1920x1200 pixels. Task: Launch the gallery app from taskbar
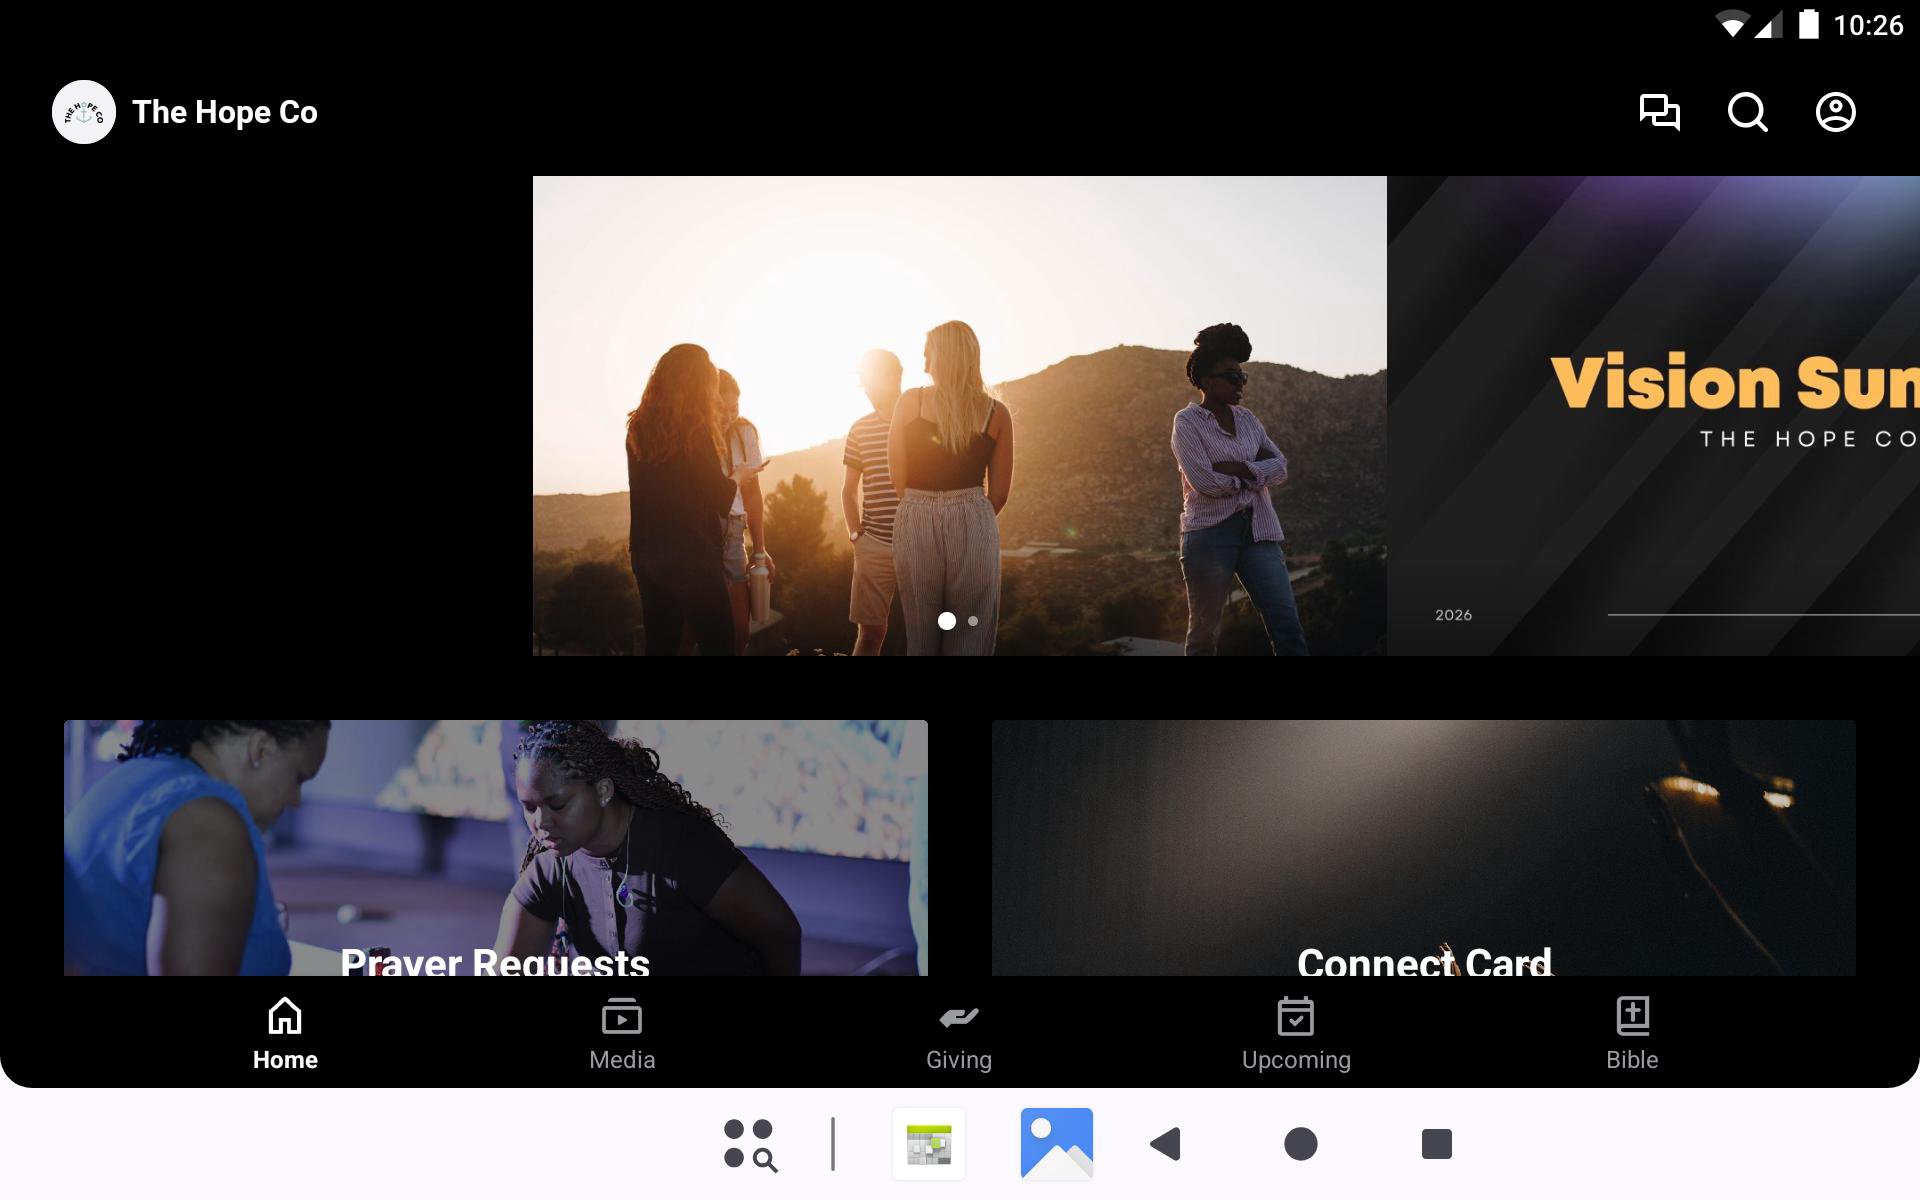tap(1056, 1144)
